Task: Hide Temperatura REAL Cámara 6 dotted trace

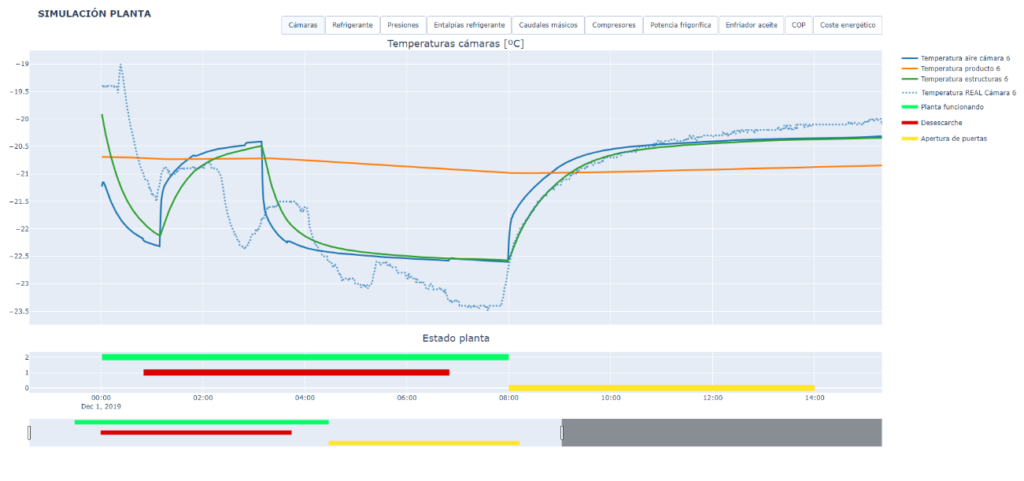Action: (967, 92)
